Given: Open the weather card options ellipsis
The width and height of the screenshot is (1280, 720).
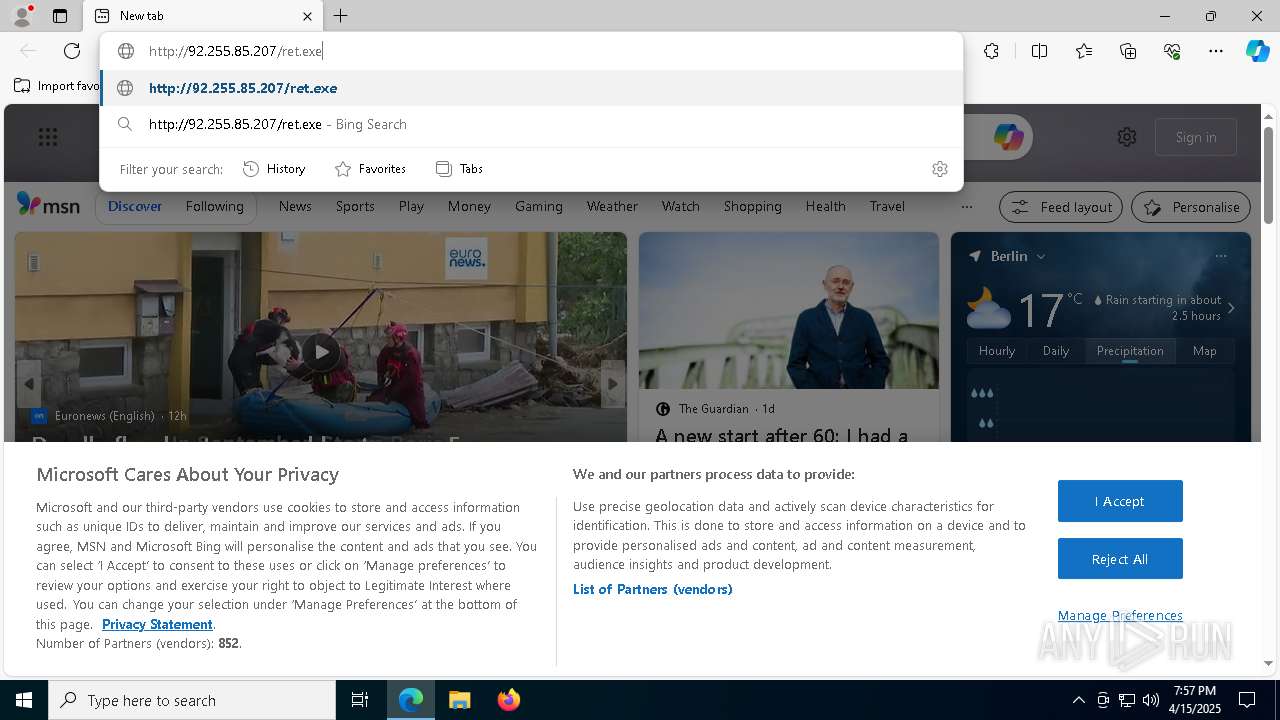Looking at the screenshot, I should (1221, 256).
